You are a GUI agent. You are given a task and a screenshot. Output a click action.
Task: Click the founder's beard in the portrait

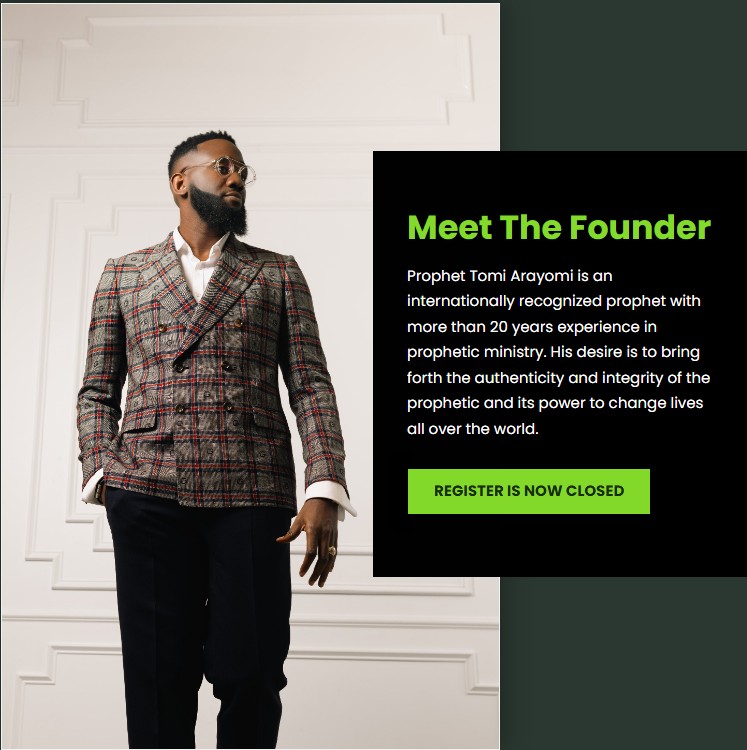220,210
